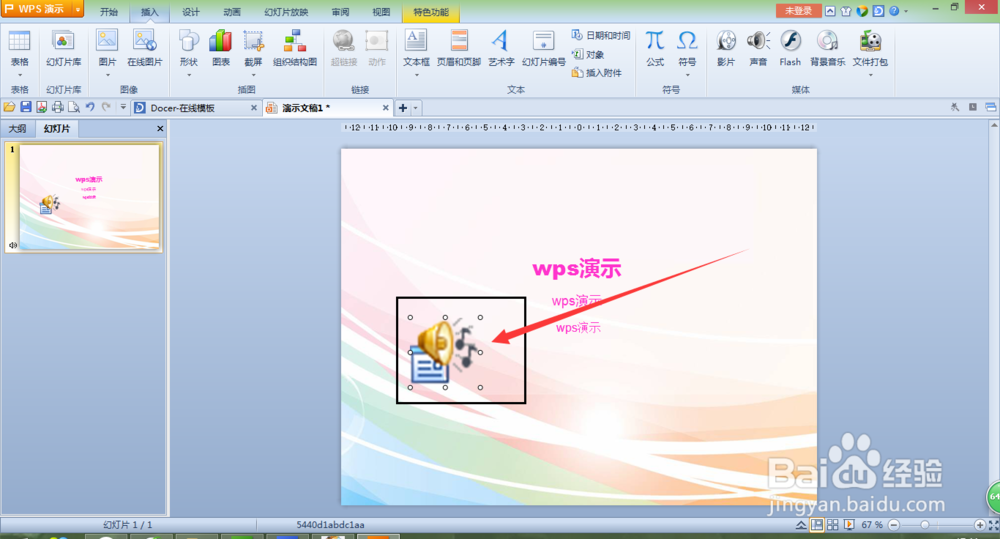
Task: Expand the 文件打包 dropdown arrow
Action: (x=870, y=75)
